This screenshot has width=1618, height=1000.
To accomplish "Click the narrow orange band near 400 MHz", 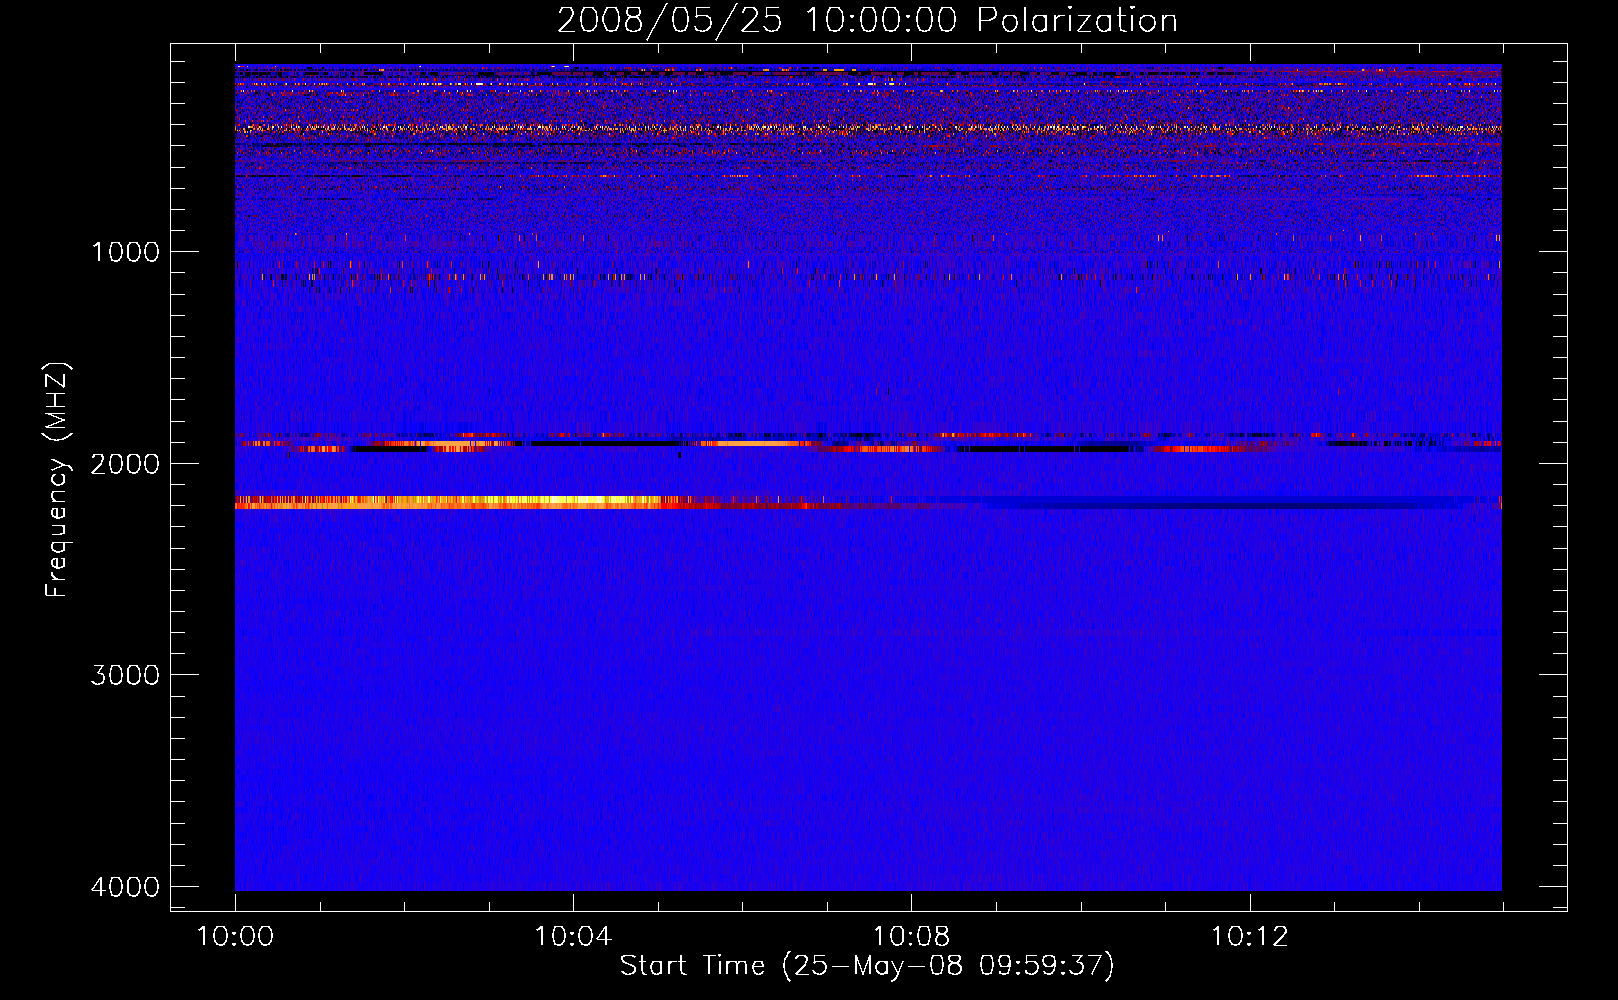I will click(868, 128).
